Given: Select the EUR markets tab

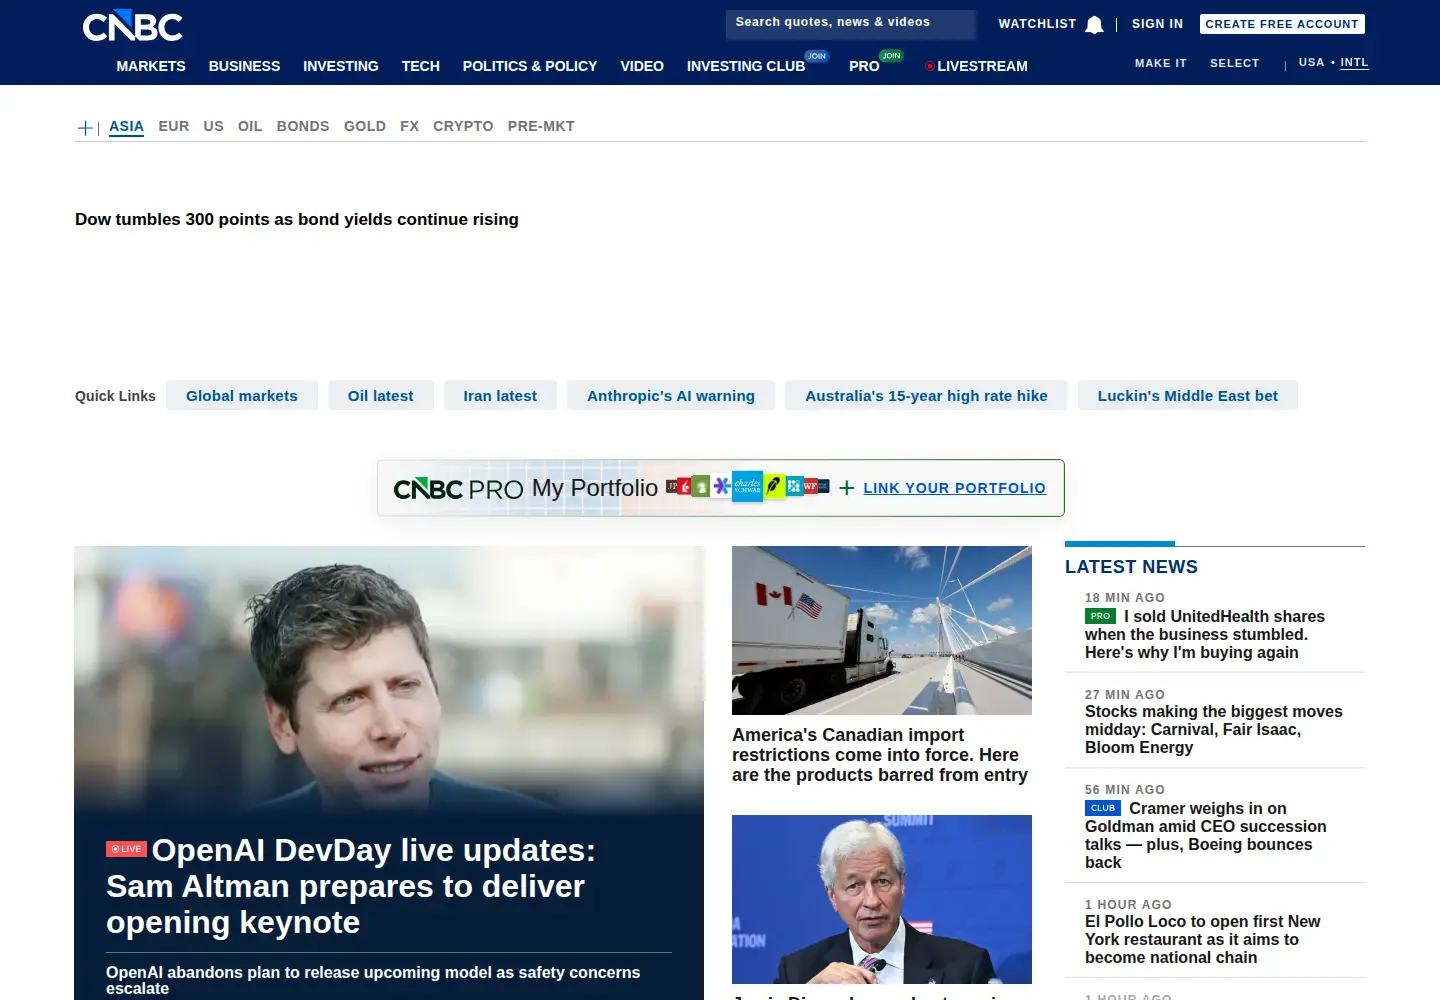Looking at the screenshot, I should pos(174,126).
